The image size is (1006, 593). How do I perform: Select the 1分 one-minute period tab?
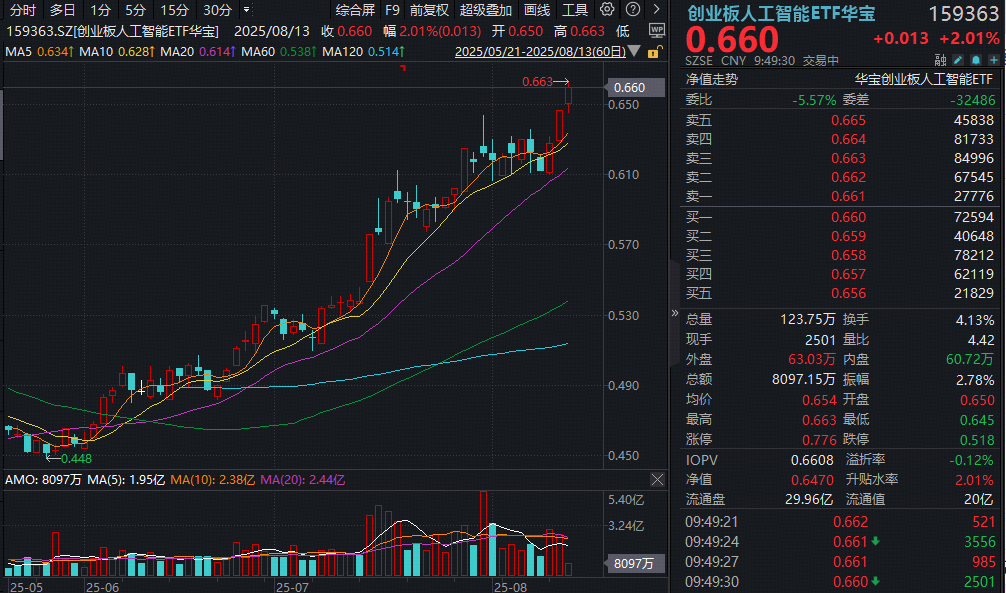pos(100,10)
